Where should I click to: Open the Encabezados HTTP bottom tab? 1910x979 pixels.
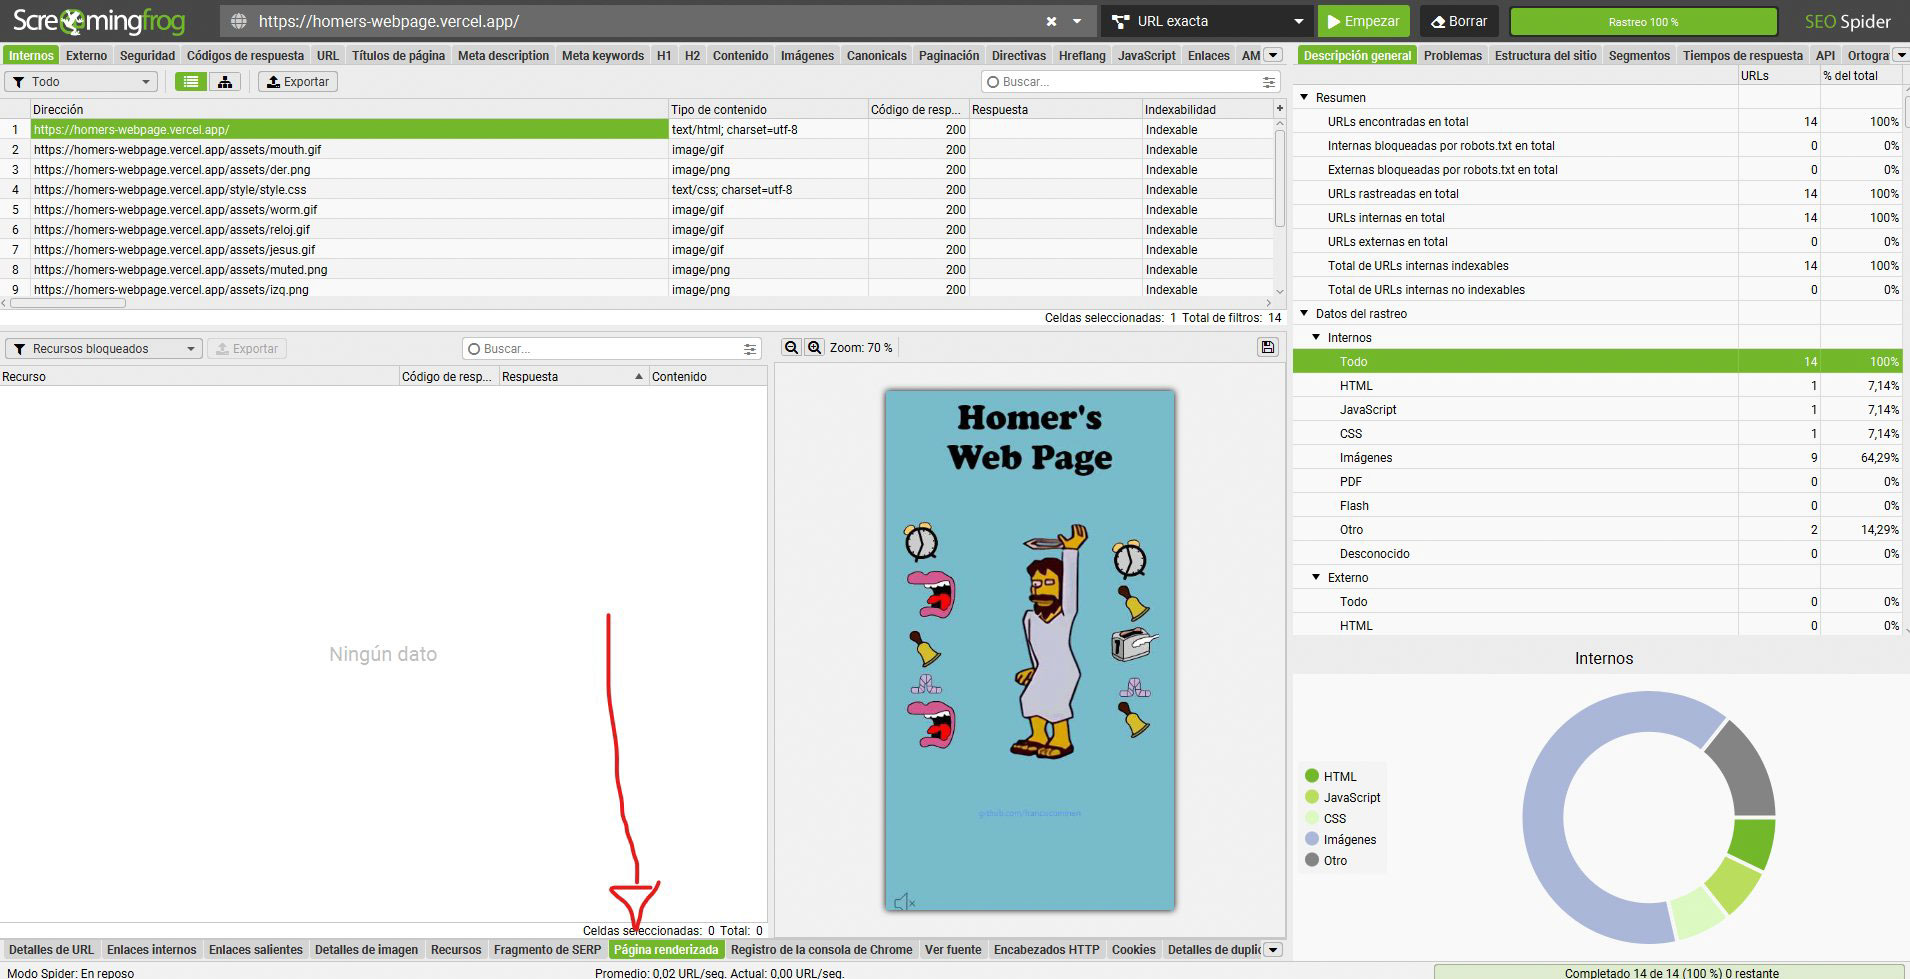point(1046,950)
